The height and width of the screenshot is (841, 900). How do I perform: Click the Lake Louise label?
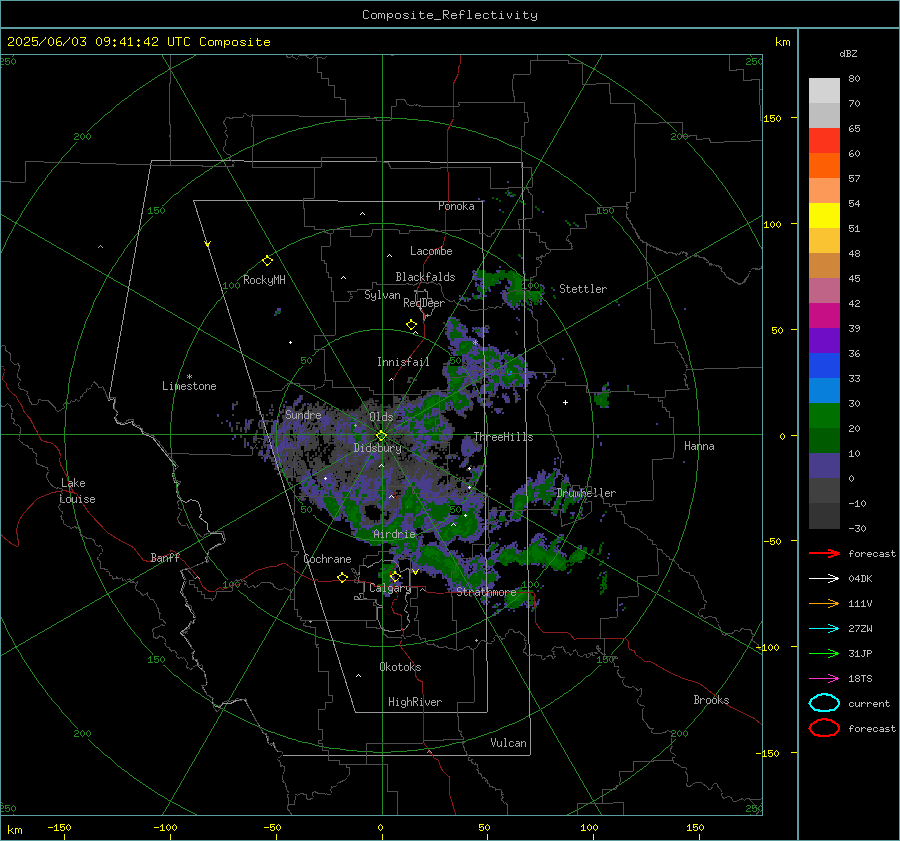[x=77, y=491]
